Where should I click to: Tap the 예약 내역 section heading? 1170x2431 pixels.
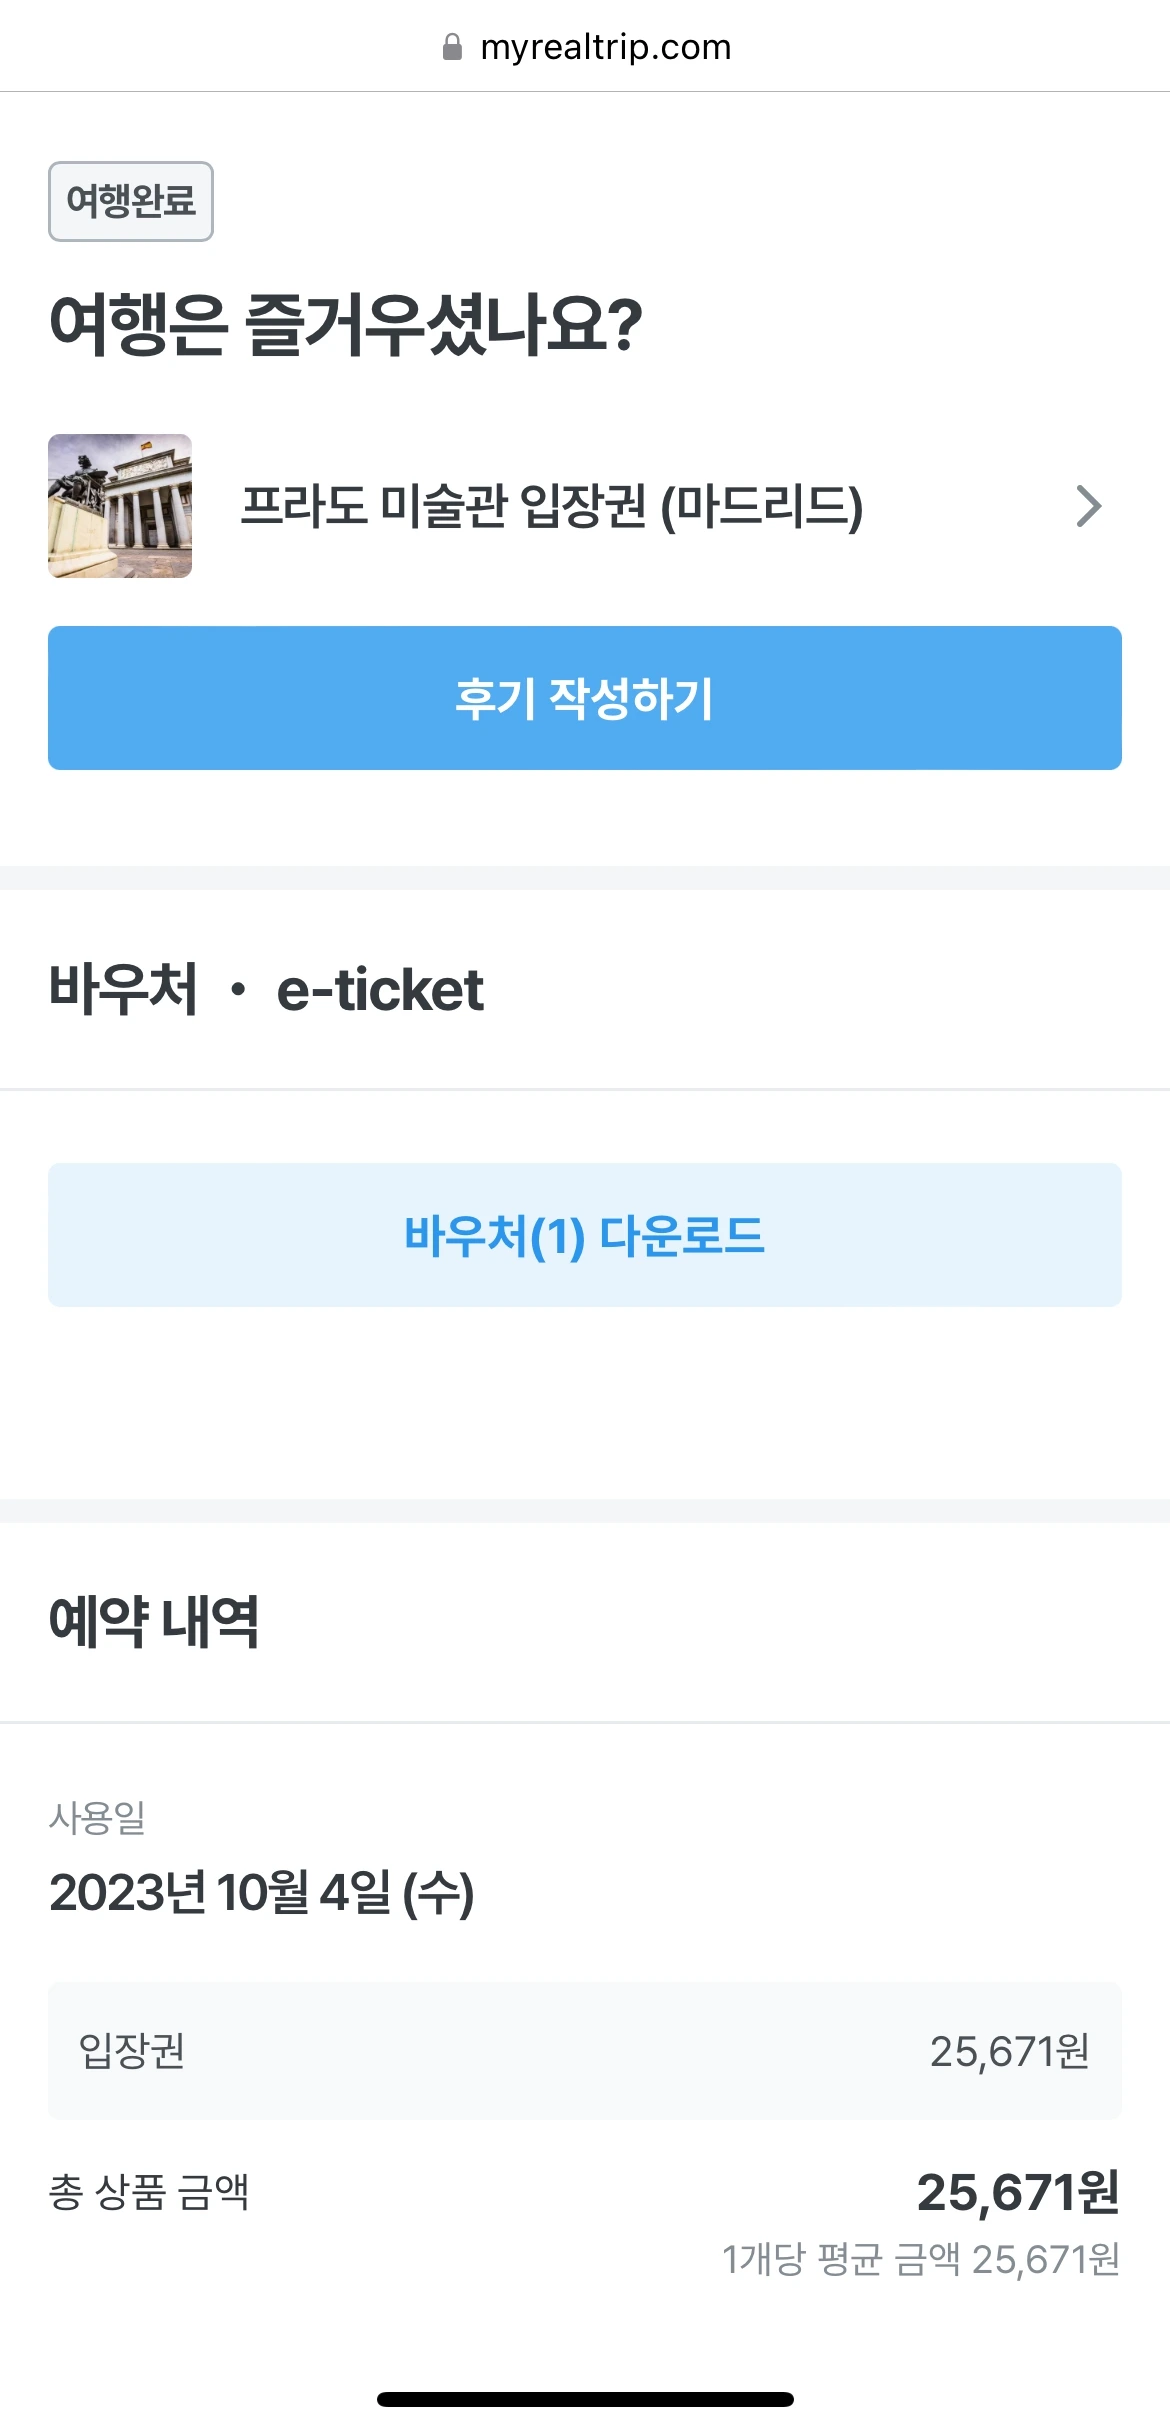(x=154, y=1622)
